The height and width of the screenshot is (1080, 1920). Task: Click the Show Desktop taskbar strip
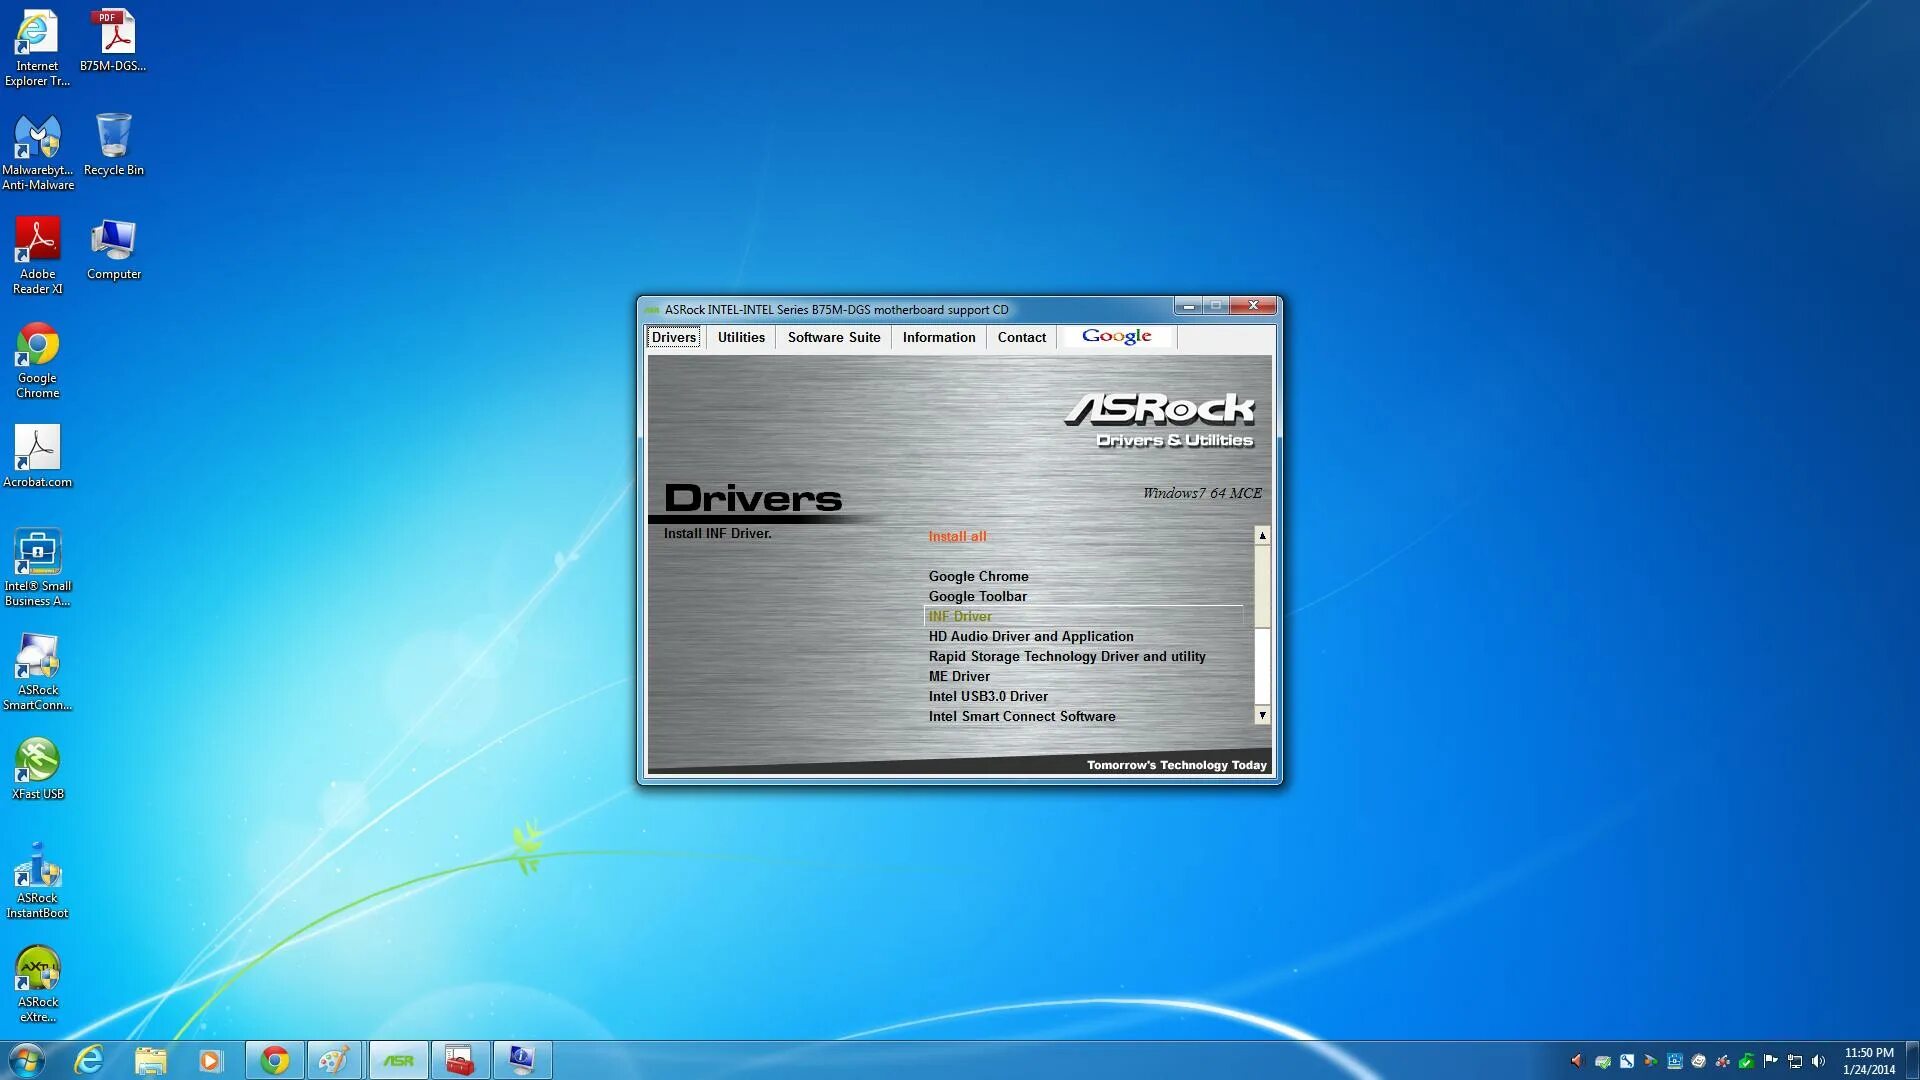[1912, 1060]
